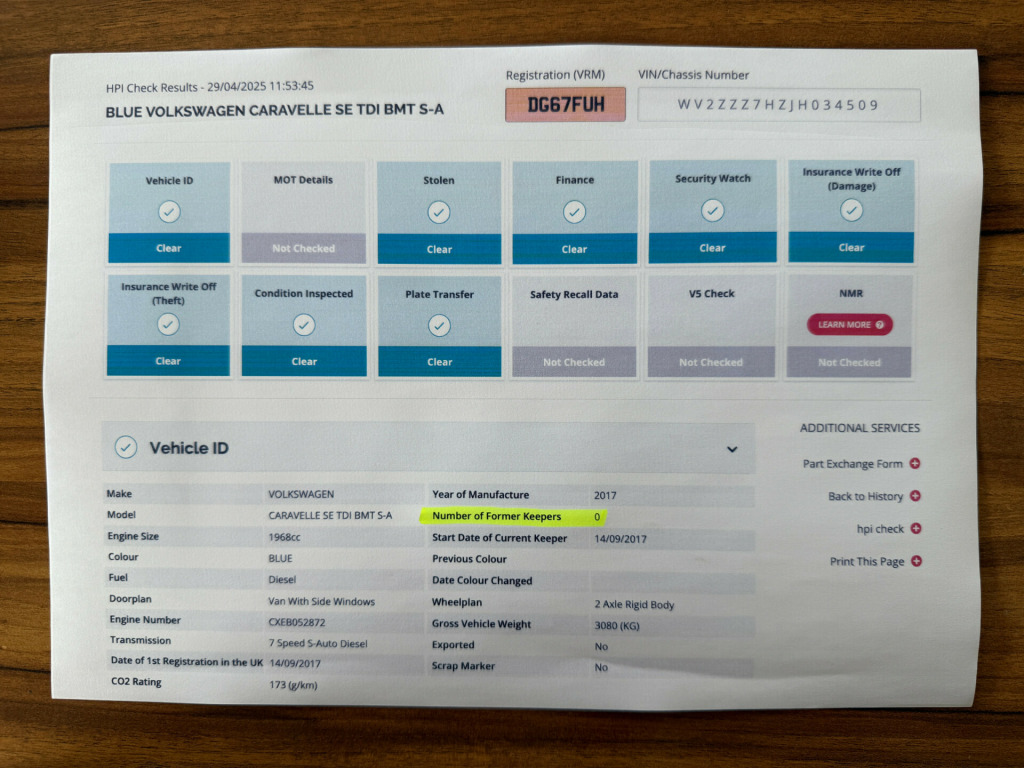The height and width of the screenshot is (768, 1024).
Task: Click the Fuel value Diesel
Action: (282, 579)
